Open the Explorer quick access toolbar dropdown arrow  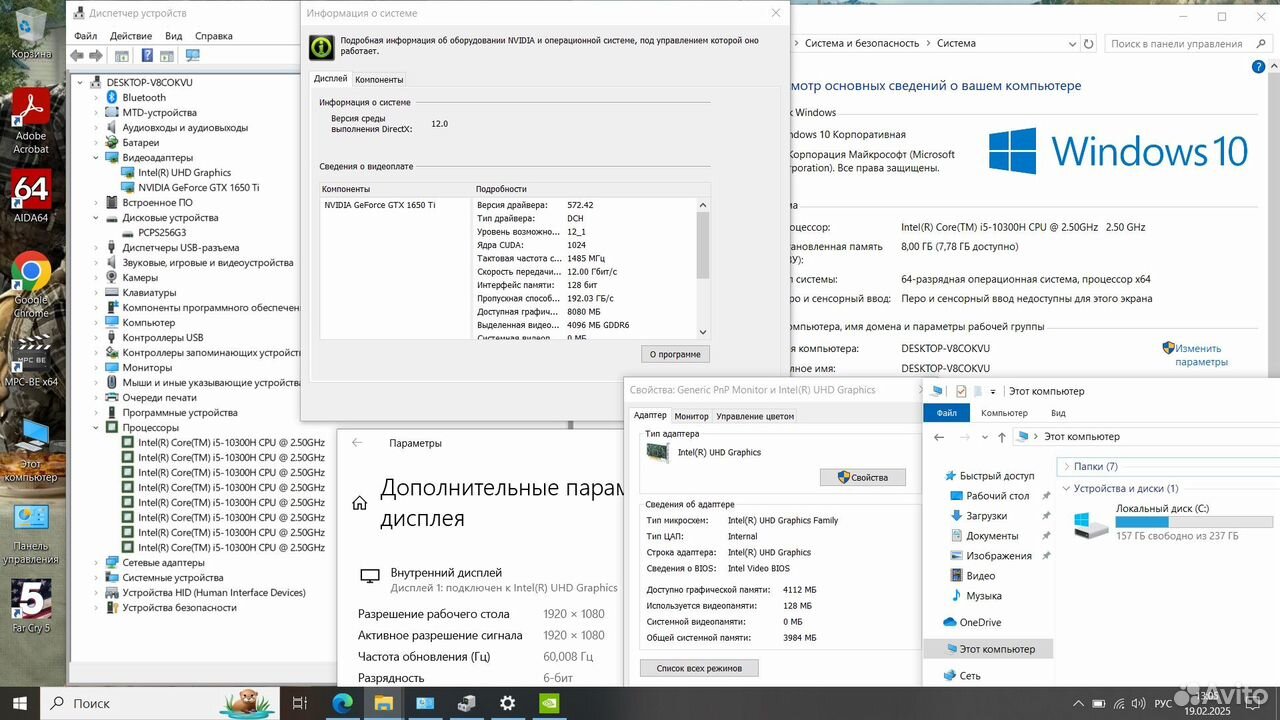[x=992, y=391]
